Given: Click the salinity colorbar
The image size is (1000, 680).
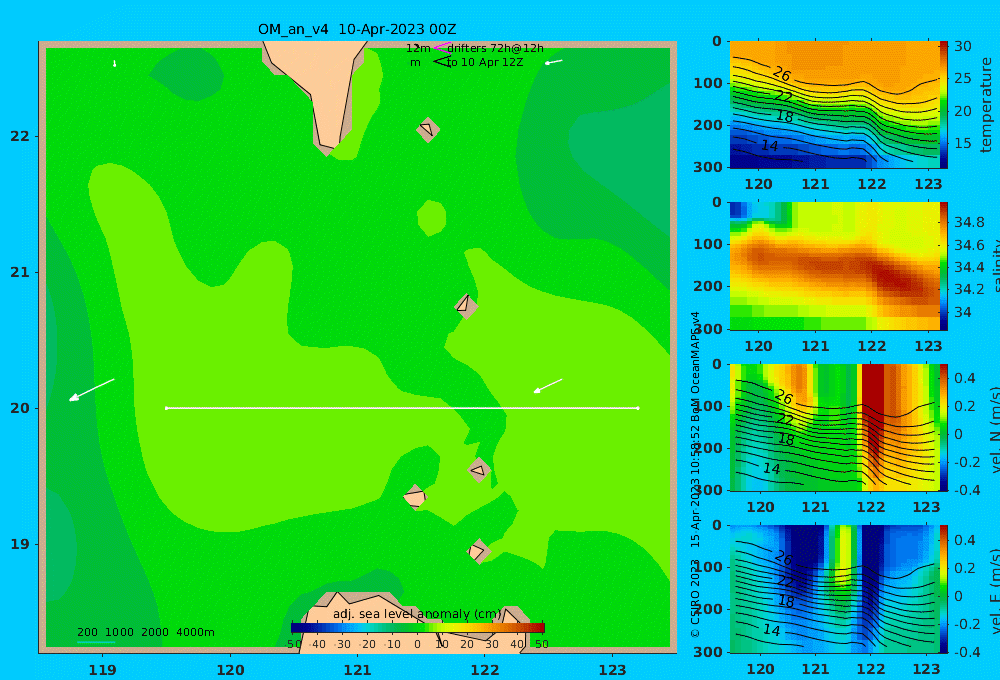Looking at the screenshot, I should [x=943, y=266].
